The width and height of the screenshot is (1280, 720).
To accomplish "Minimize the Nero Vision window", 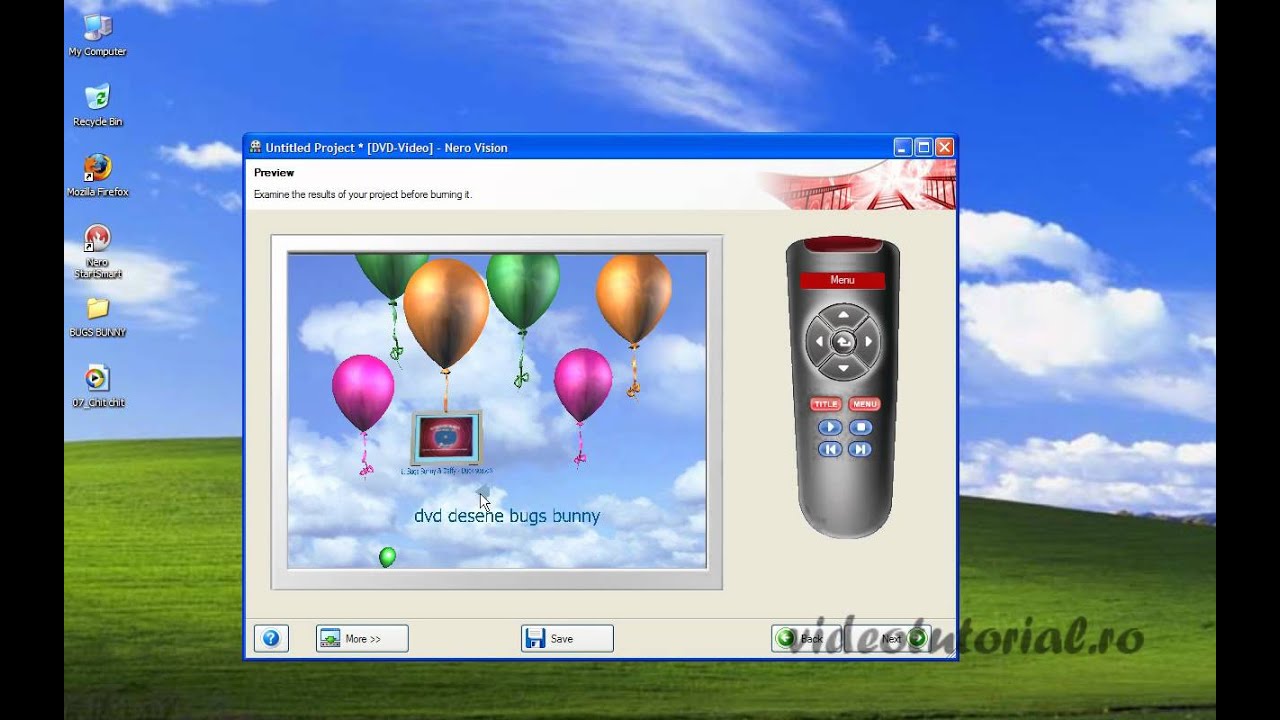I will (x=903, y=147).
